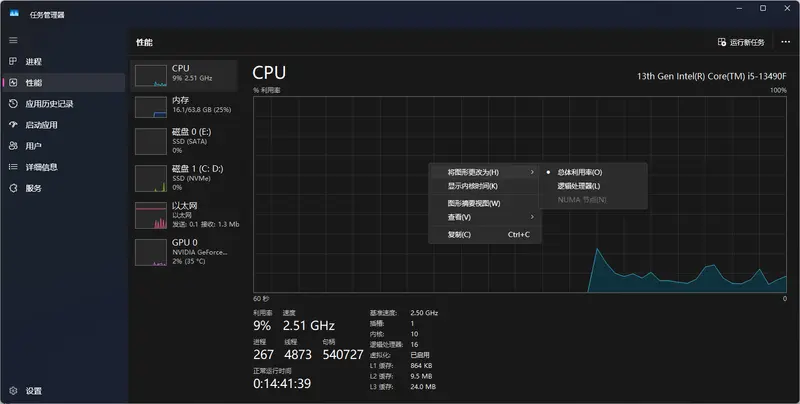This screenshot has width=800, height=404.
Task: Click arrow beside 将图形更改为(H)
Action: [532, 172]
